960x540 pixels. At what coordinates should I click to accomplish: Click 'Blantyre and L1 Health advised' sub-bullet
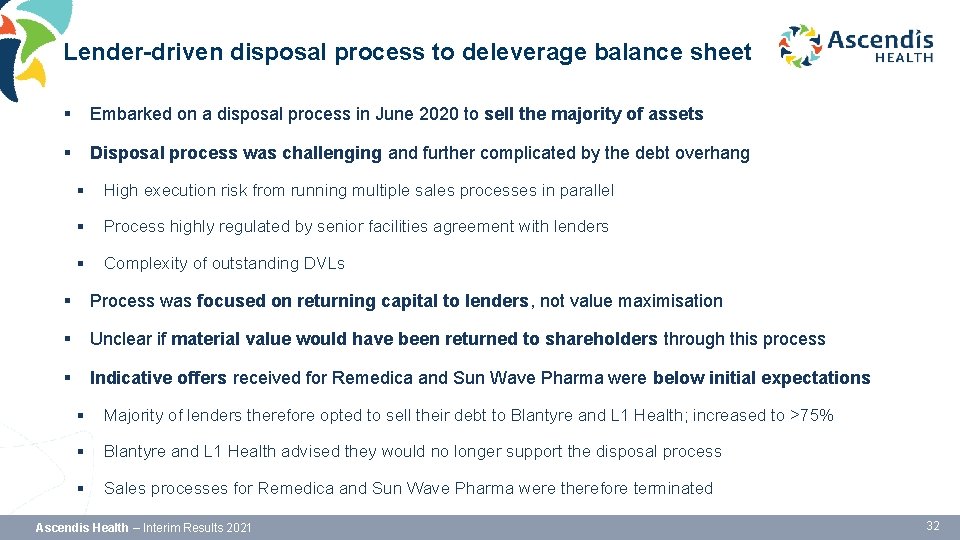pyautogui.click(x=412, y=451)
